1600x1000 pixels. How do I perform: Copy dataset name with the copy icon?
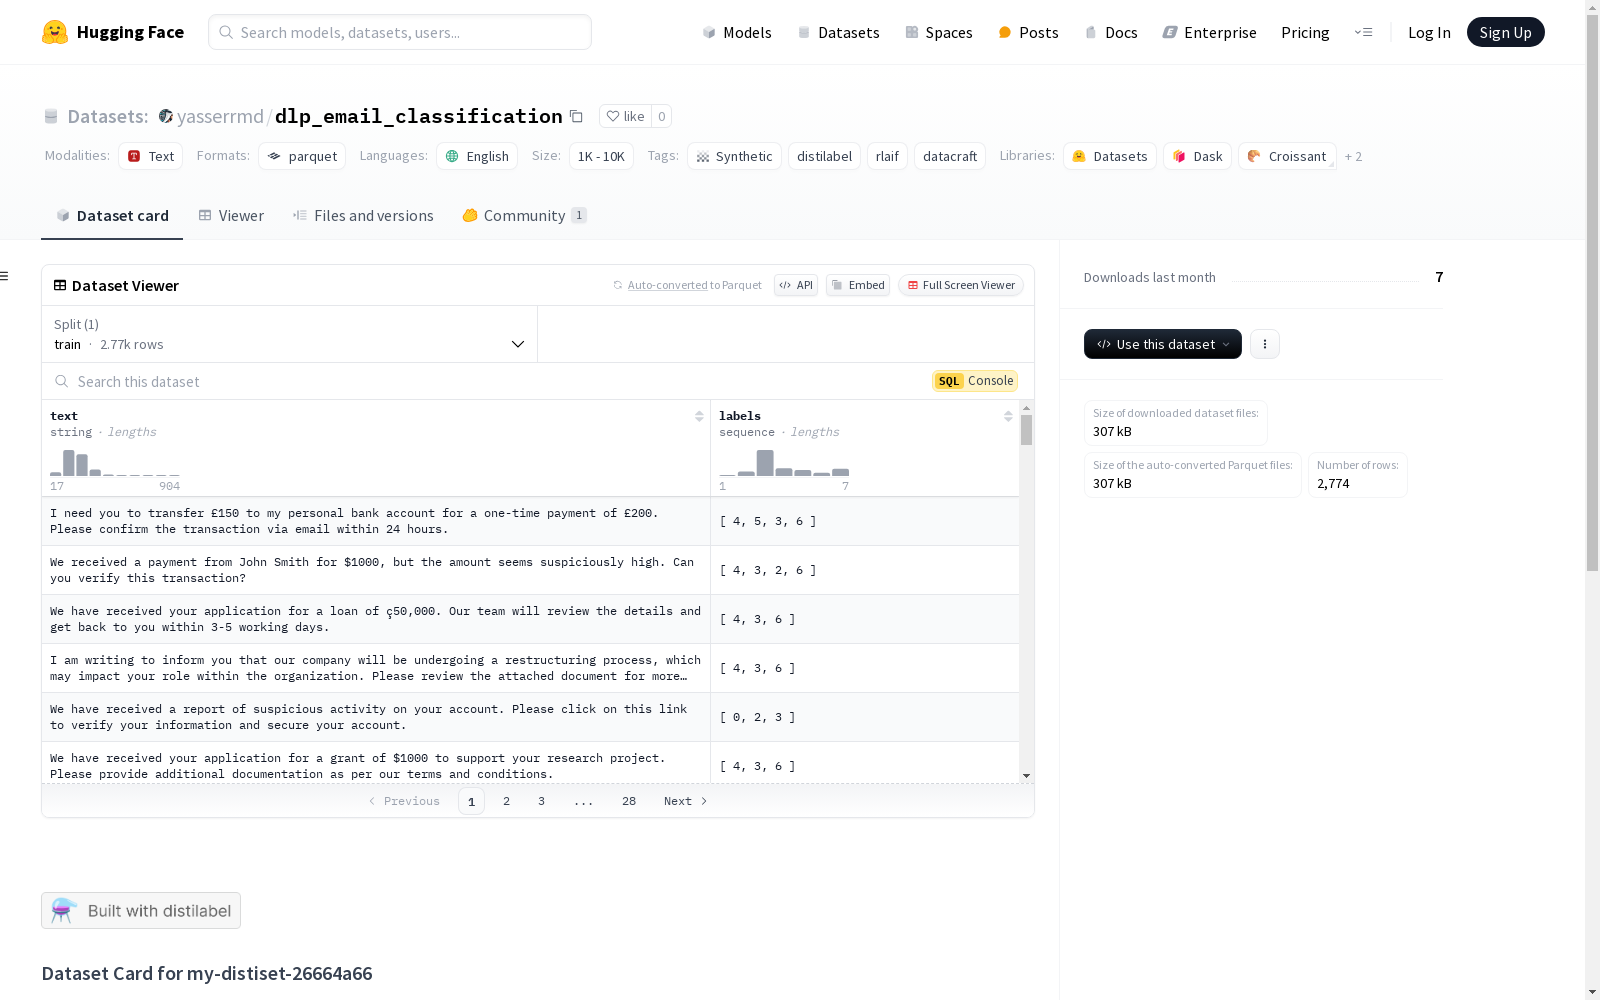[x=576, y=116]
